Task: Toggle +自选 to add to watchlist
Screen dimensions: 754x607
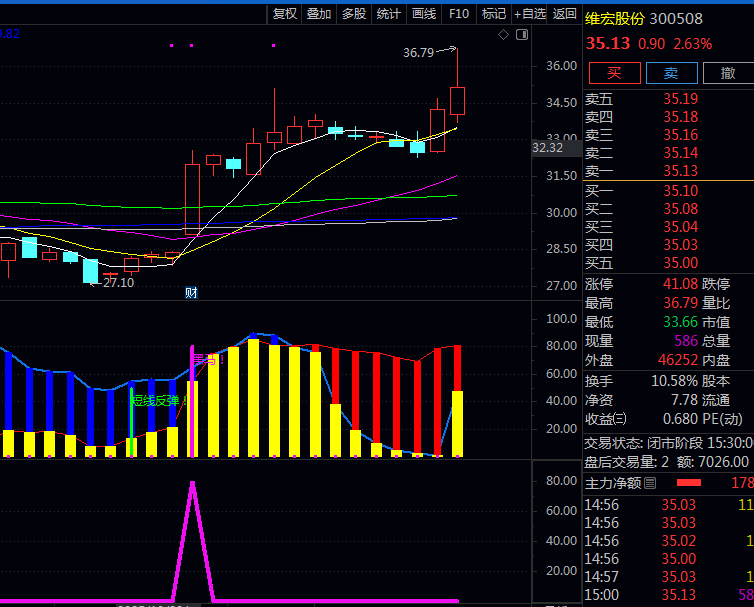Action: point(529,14)
